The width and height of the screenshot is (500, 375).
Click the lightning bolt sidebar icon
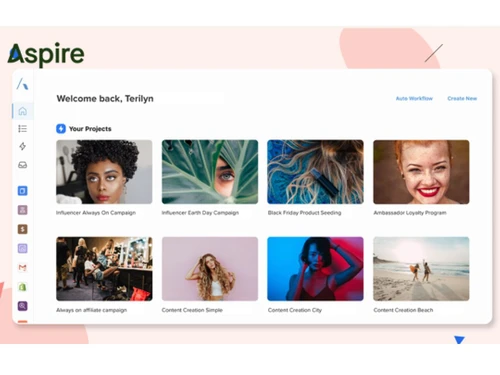tap(23, 146)
